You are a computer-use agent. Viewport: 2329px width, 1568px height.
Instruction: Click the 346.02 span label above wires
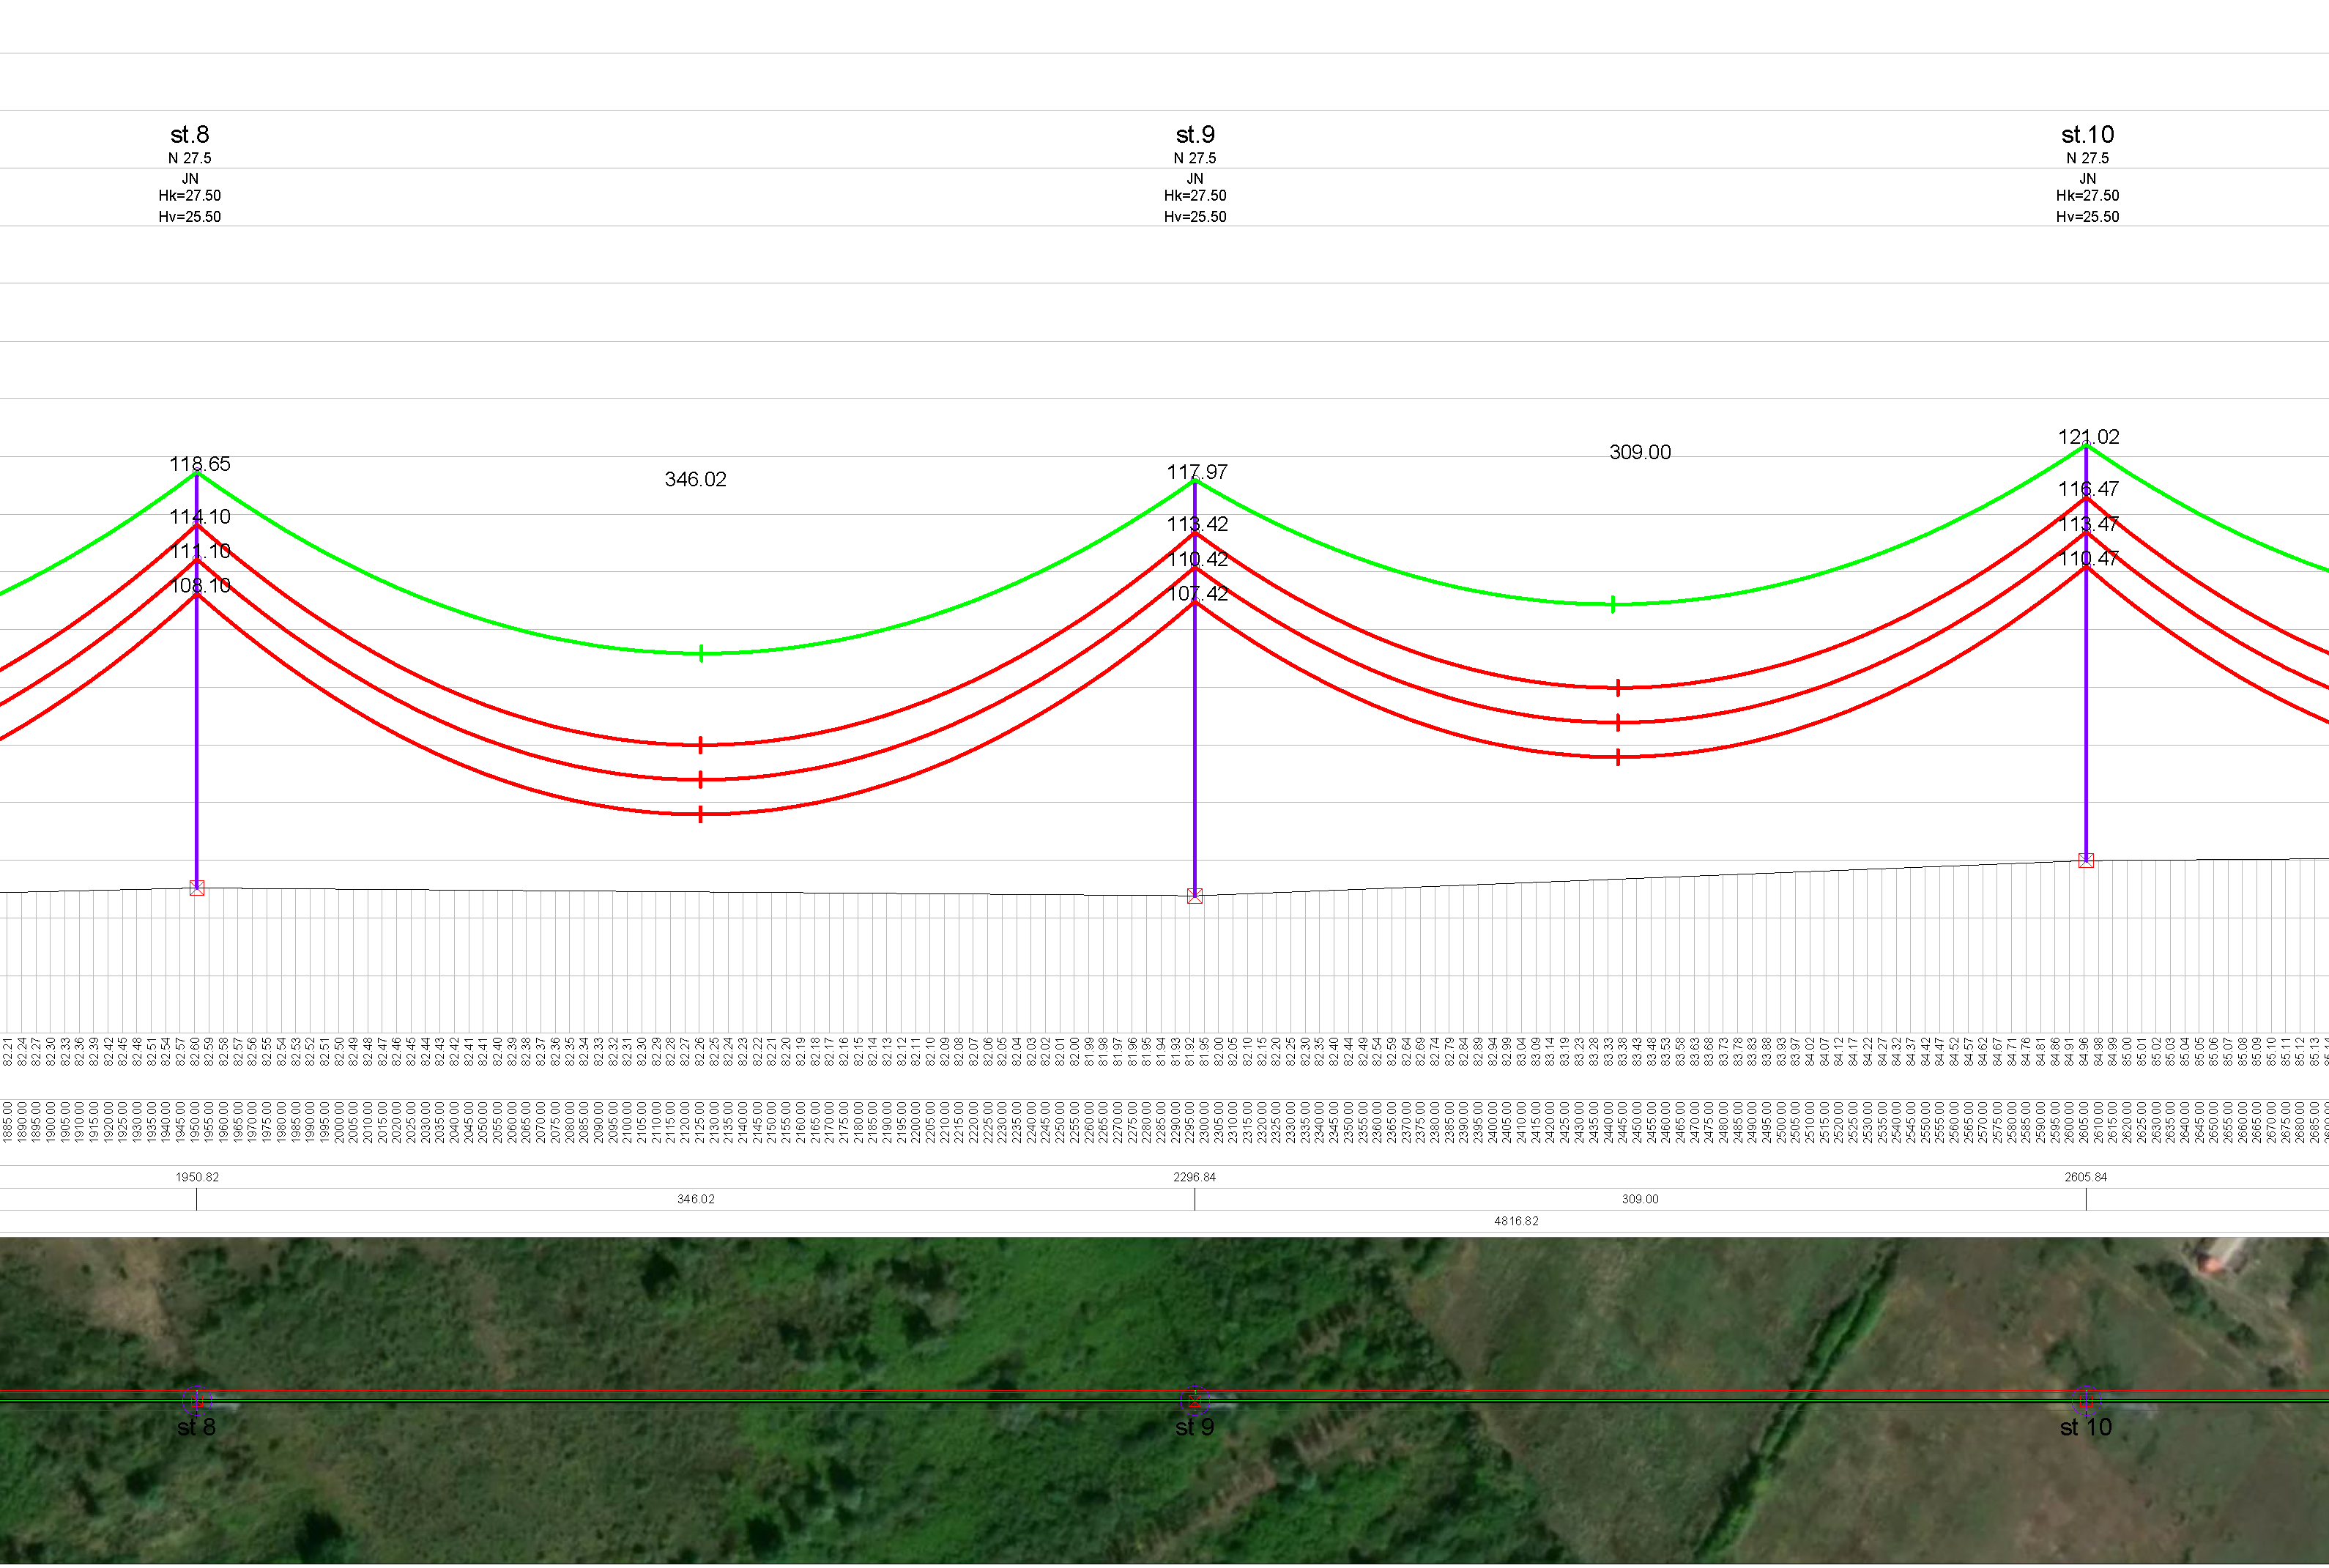(x=695, y=480)
